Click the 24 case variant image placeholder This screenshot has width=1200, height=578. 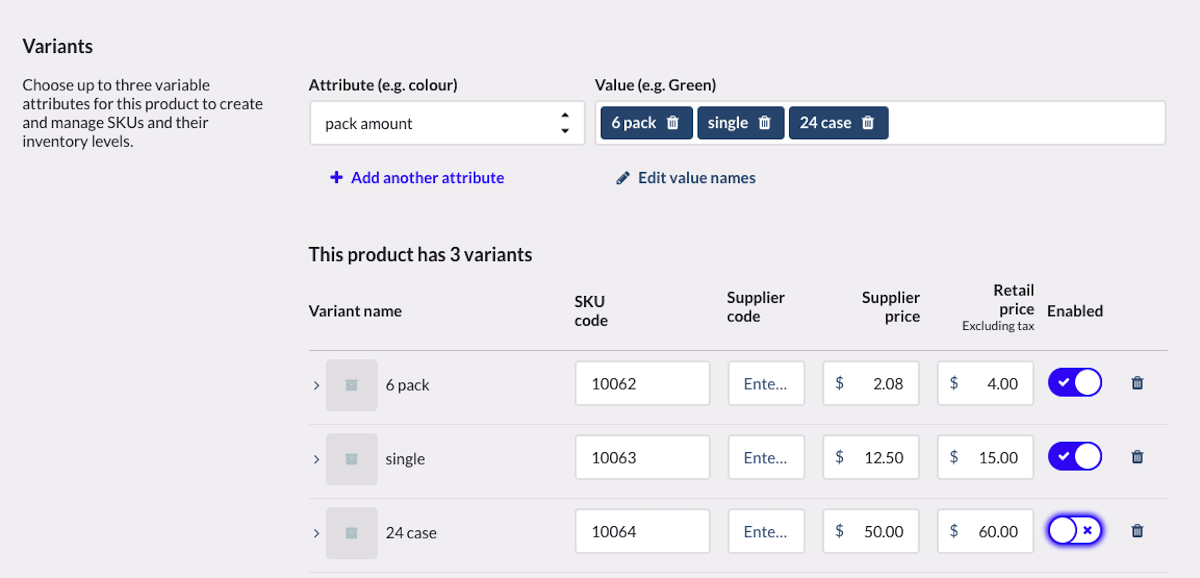click(x=352, y=533)
